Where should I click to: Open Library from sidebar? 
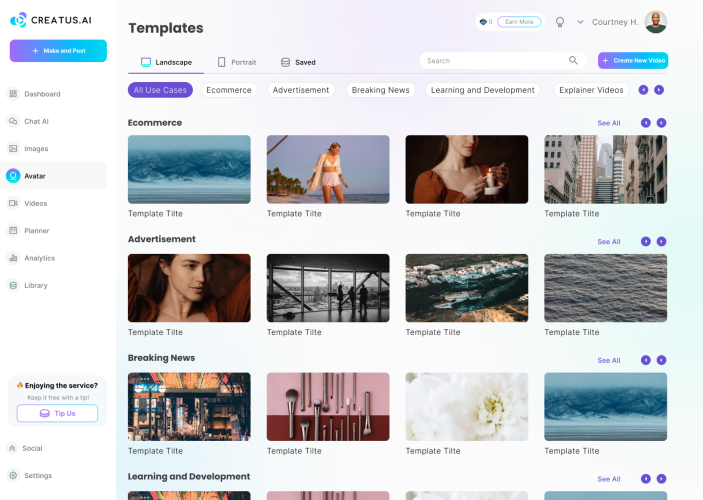click(27, 285)
